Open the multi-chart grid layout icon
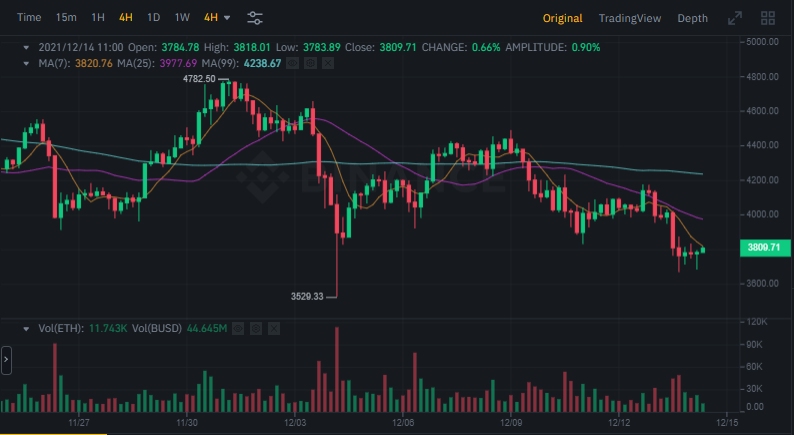The width and height of the screenshot is (794, 435). (x=768, y=18)
